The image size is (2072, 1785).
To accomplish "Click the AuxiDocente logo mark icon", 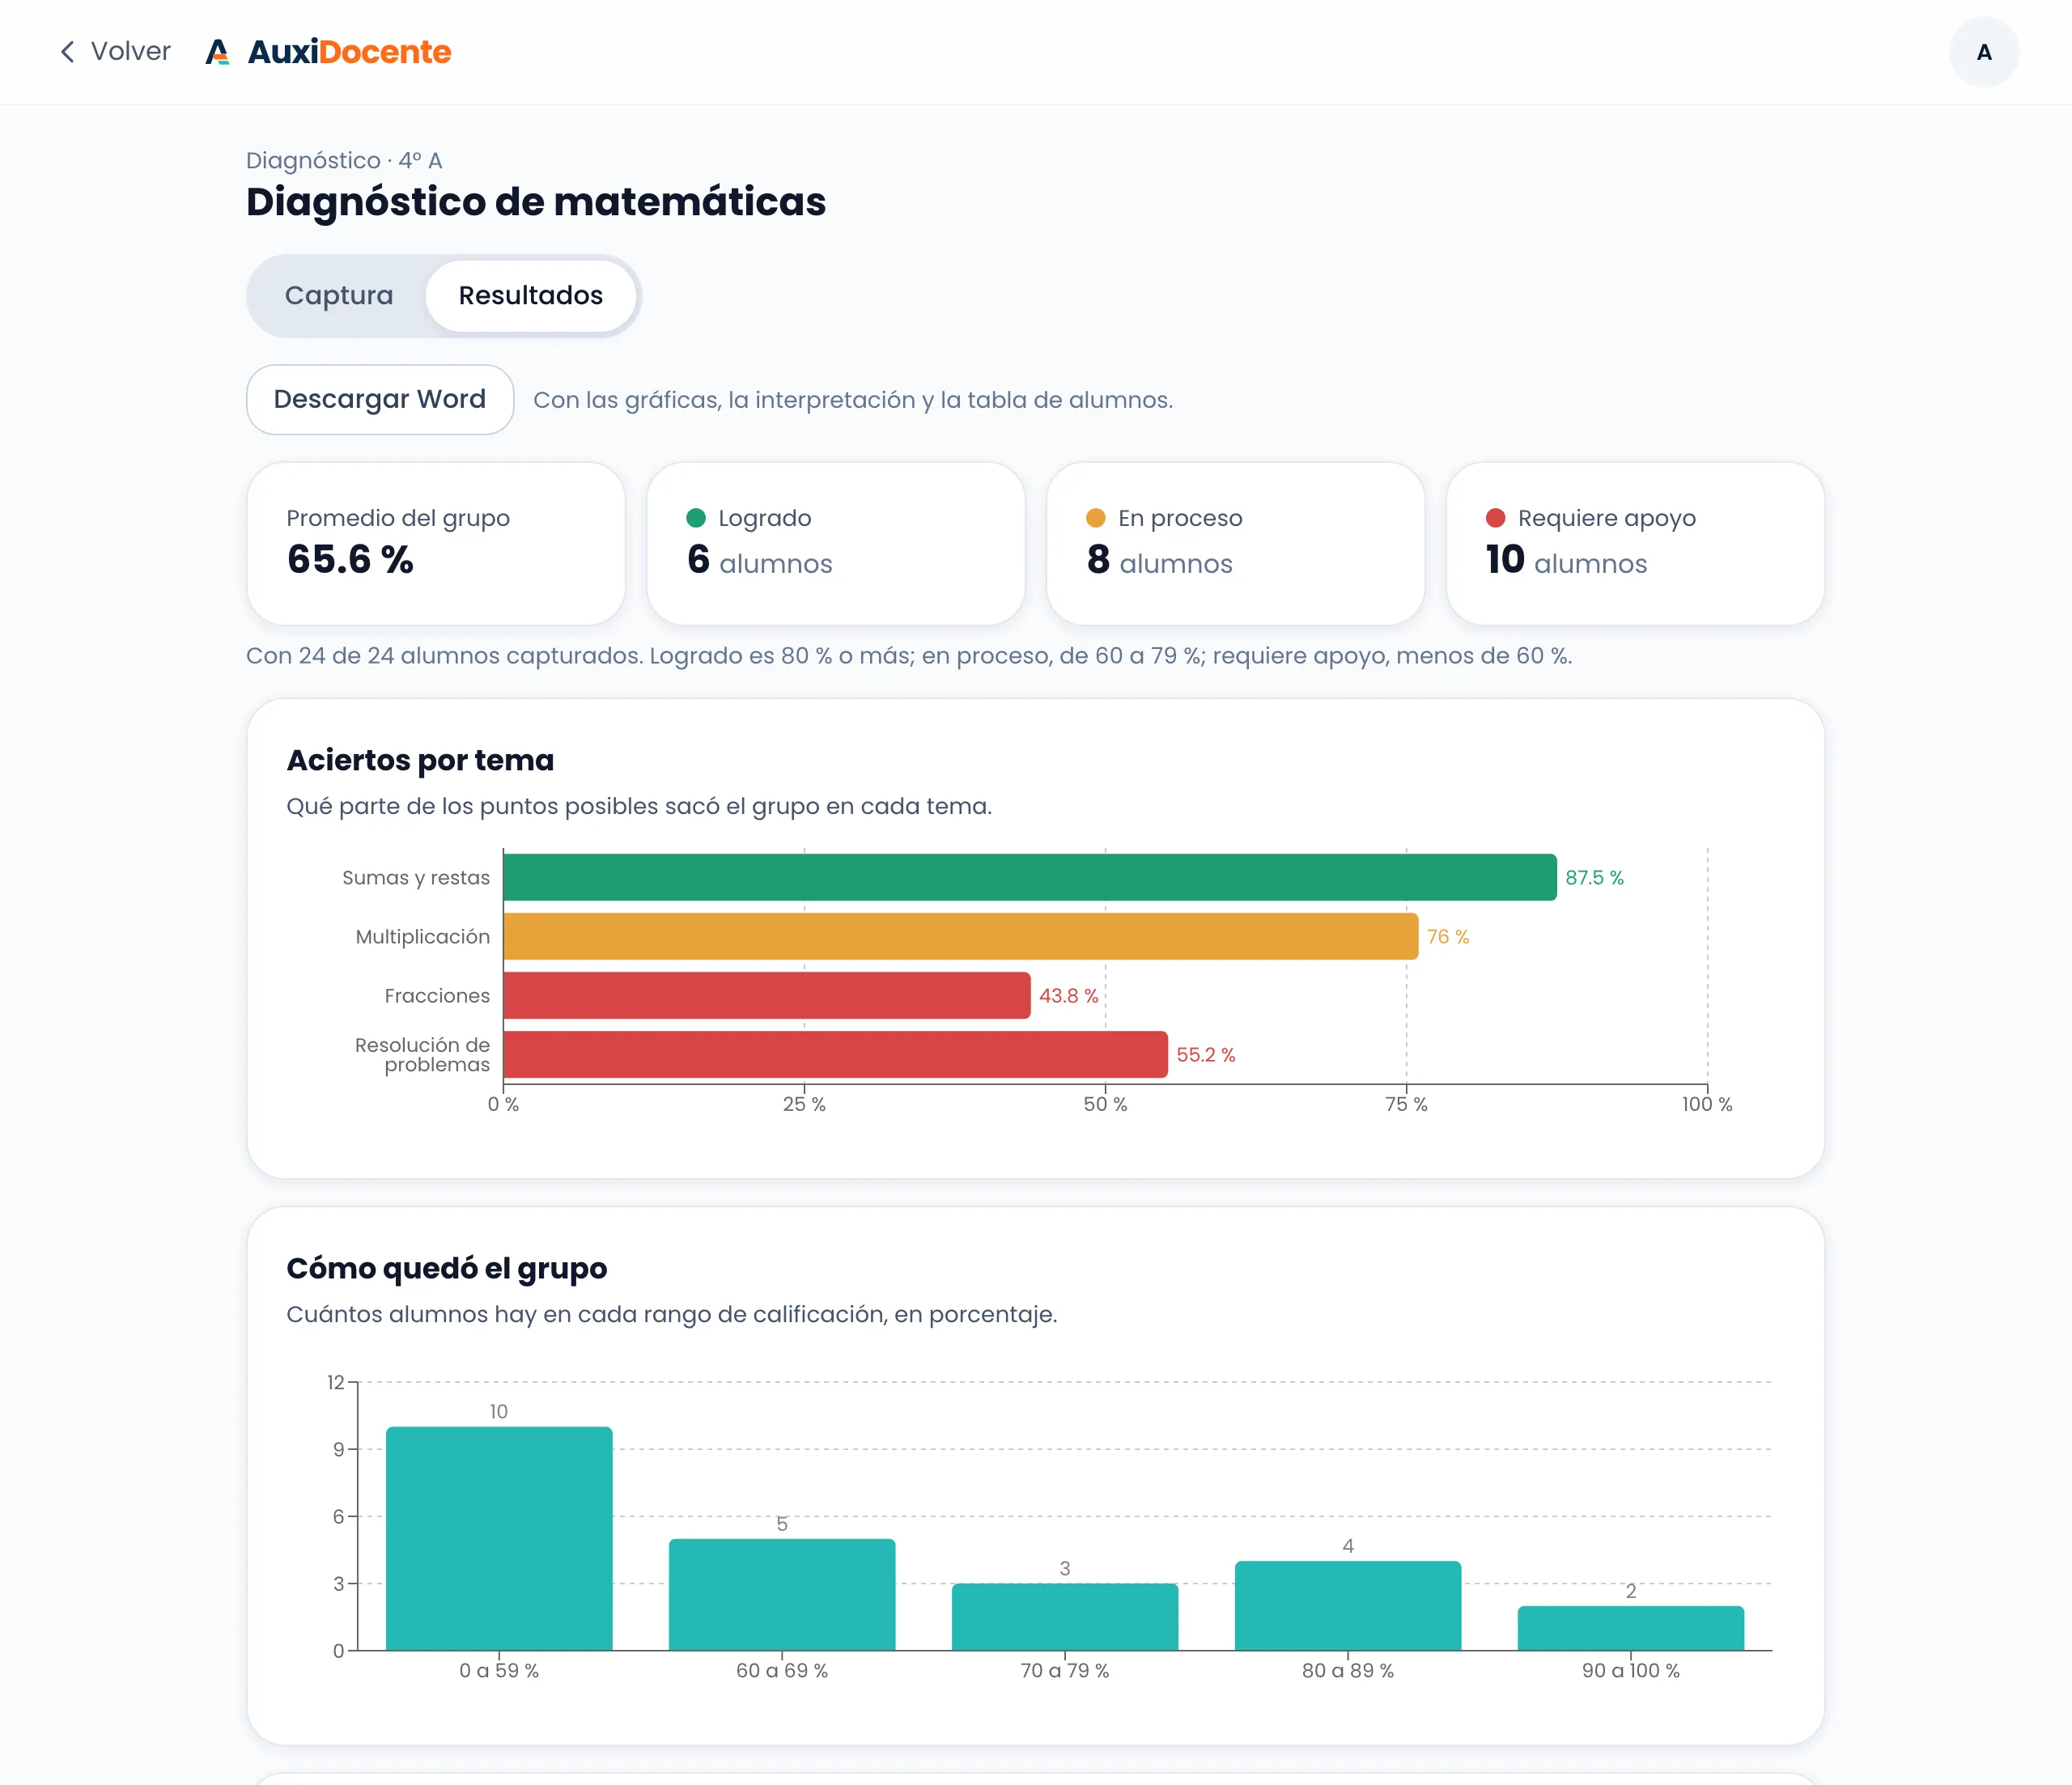I will [x=217, y=52].
